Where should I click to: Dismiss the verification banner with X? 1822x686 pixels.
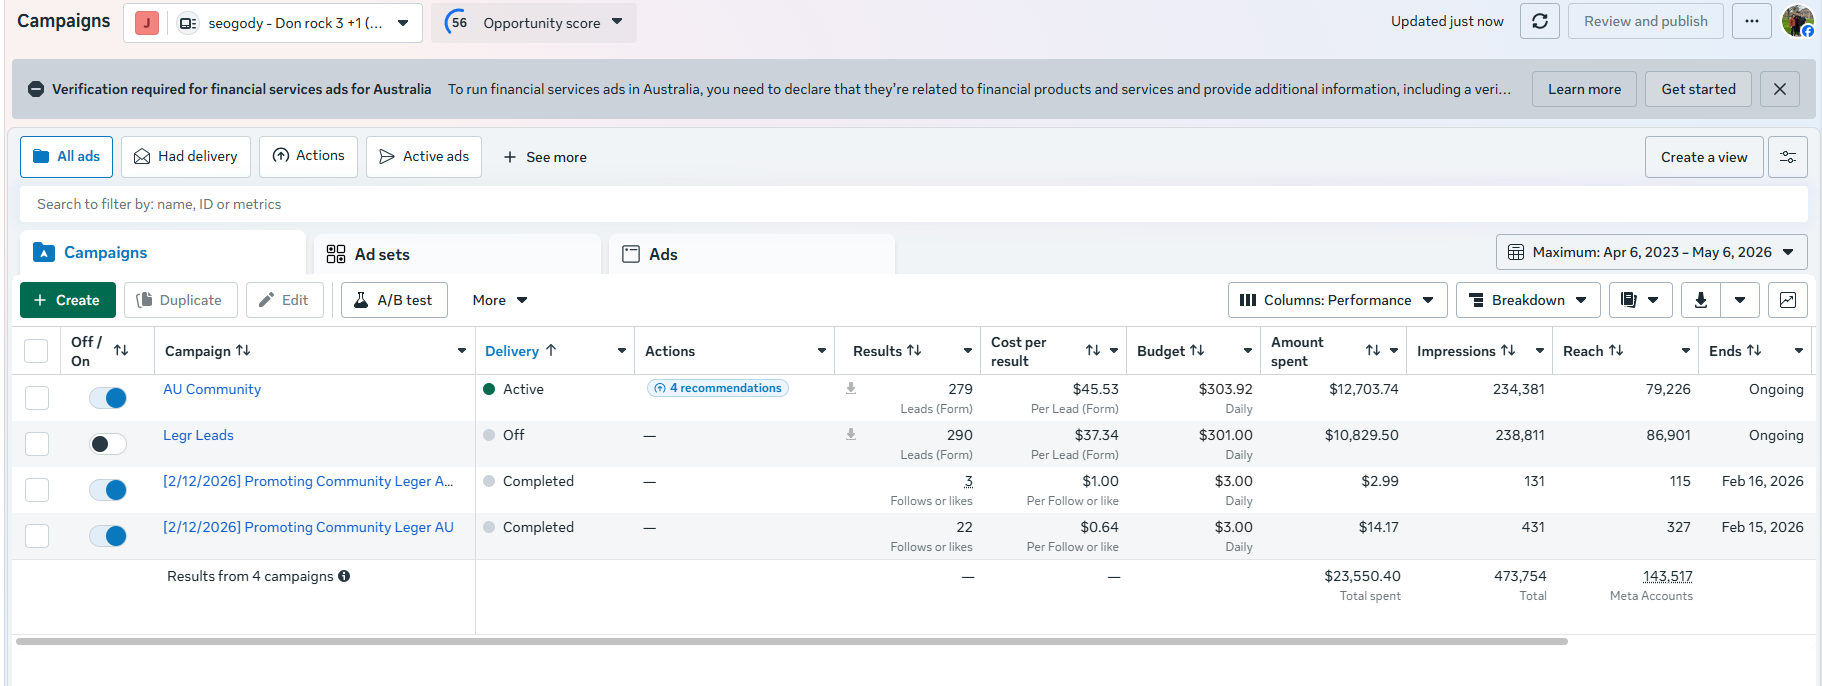(1780, 89)
